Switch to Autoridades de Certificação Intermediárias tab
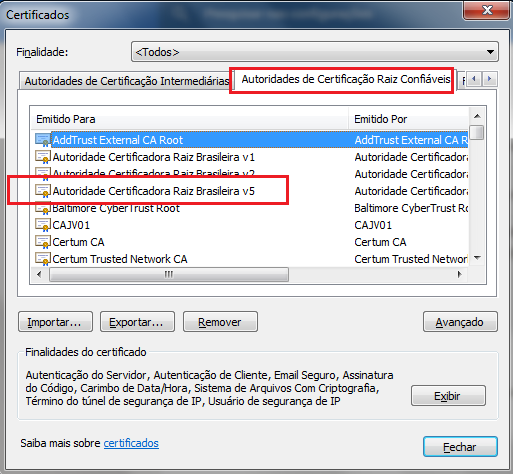This screenshot has height=474, width=513. [126, 81]
